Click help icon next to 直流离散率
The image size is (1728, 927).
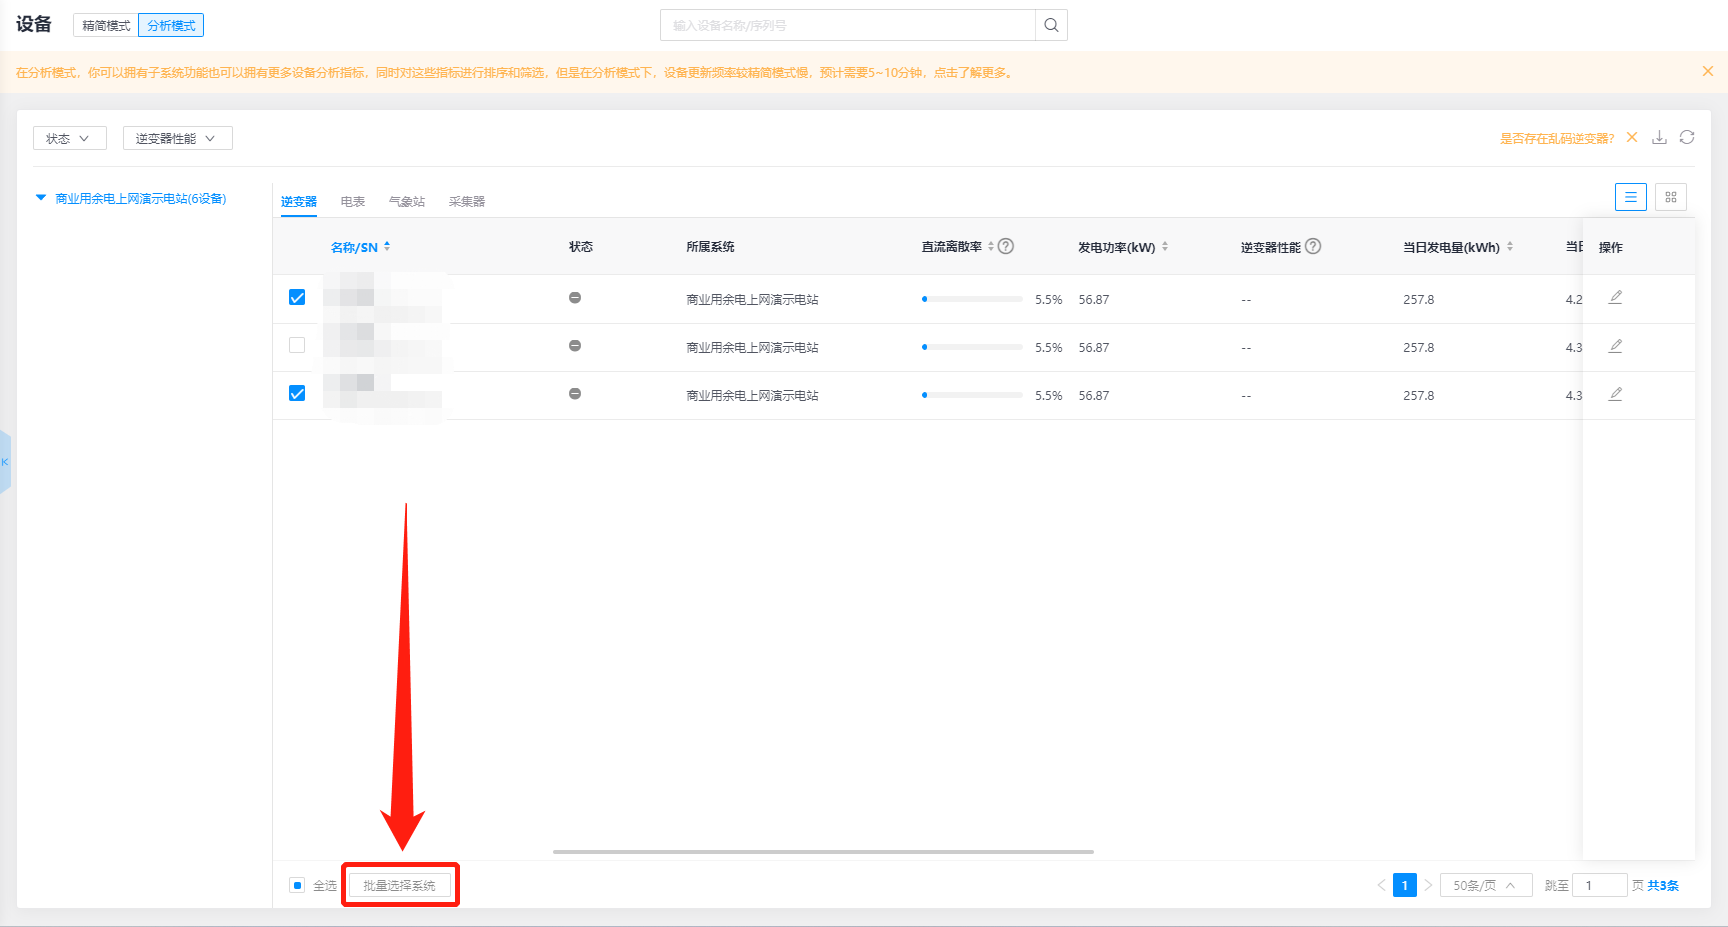[1006, 247]
